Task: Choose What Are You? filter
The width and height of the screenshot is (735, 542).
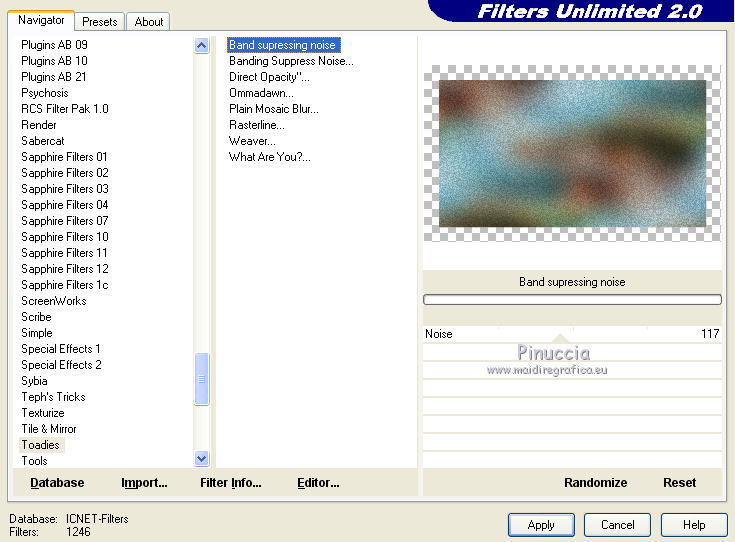Action: (270, 157)
